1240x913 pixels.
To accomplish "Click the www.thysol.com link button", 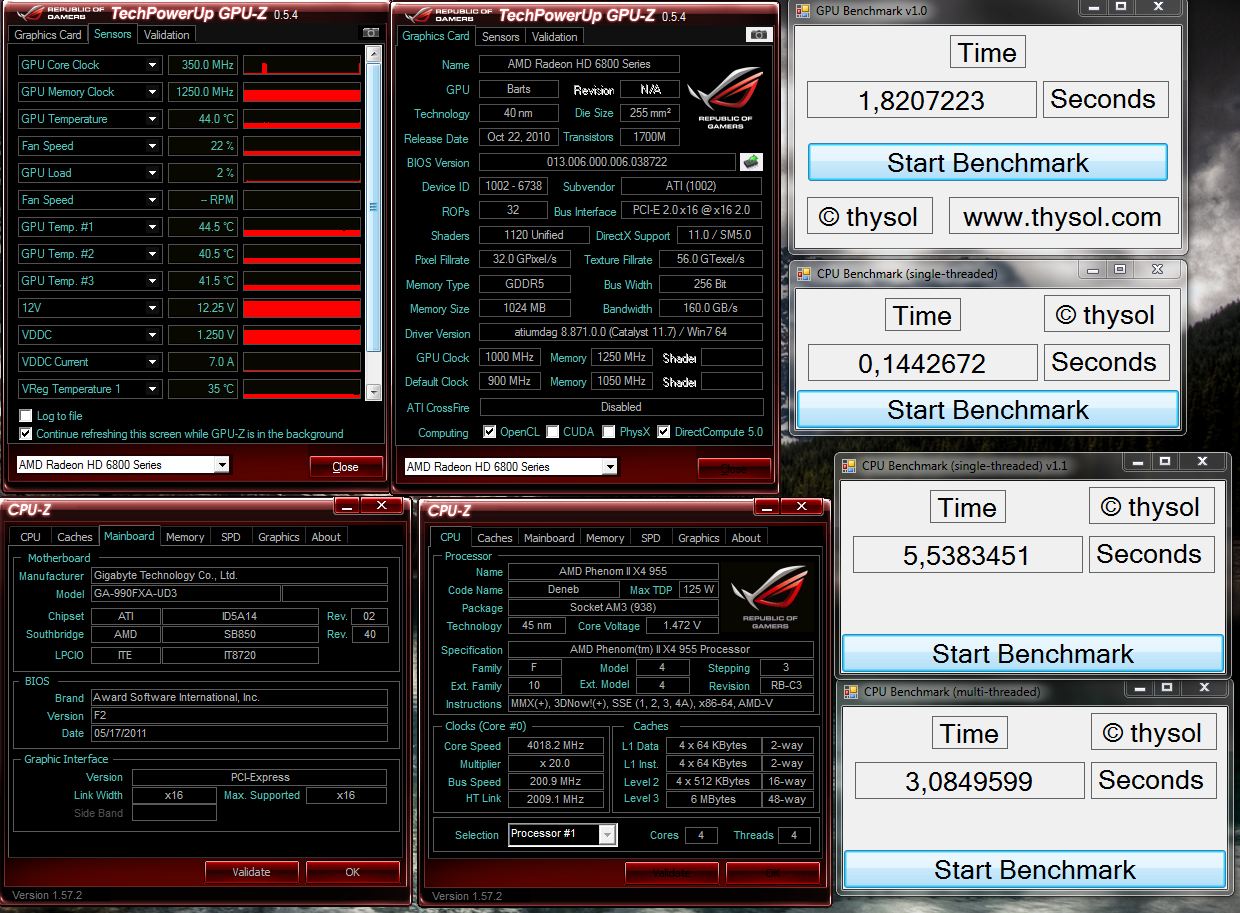I will (1063, 217).
